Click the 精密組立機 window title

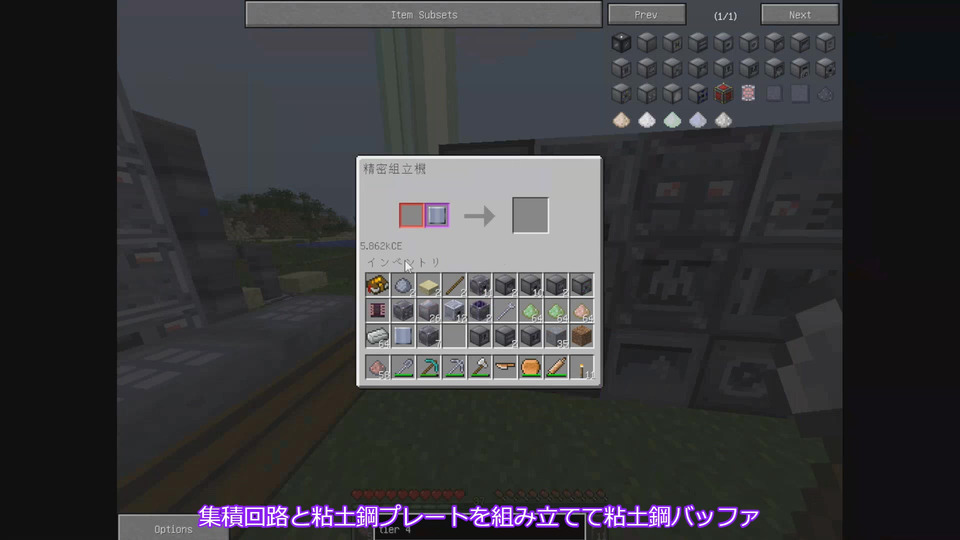(395, 169)
